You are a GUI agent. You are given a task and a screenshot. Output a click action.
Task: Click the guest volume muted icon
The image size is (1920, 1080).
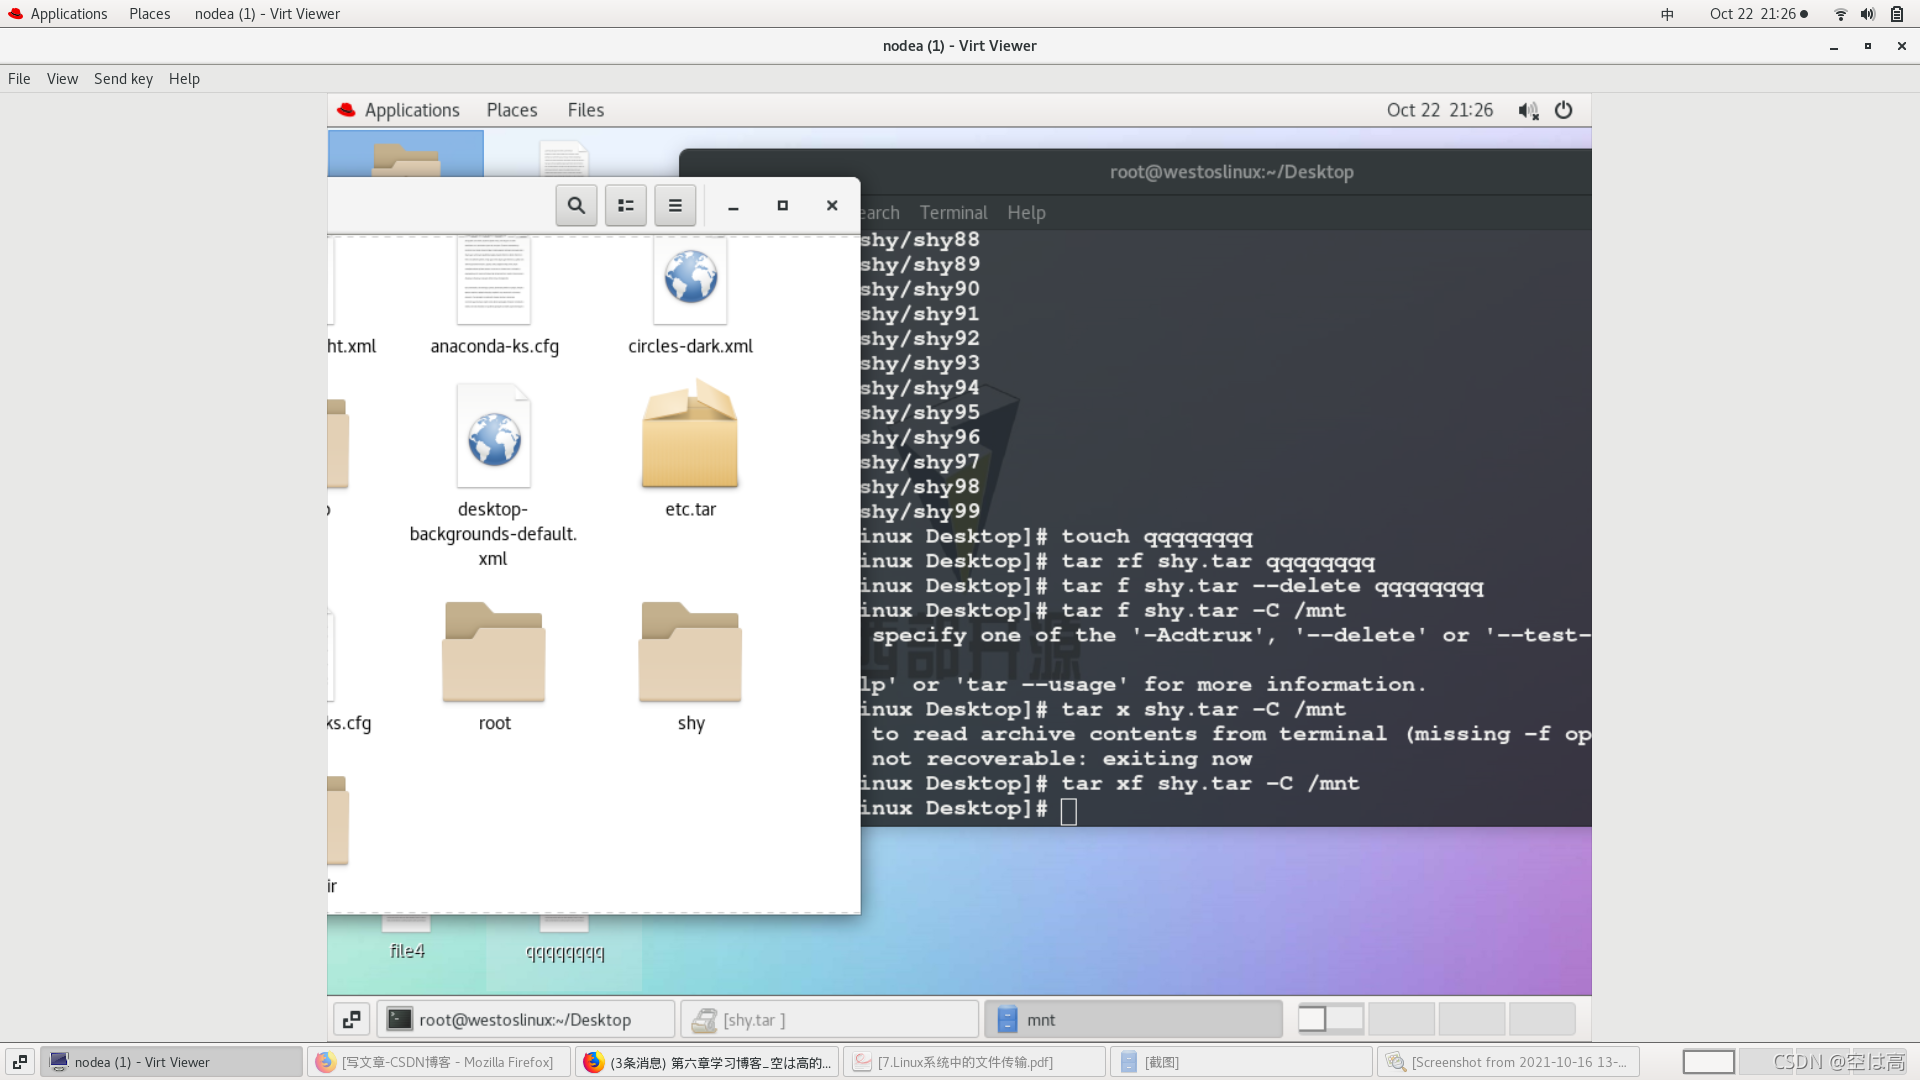pos(1528,110)
